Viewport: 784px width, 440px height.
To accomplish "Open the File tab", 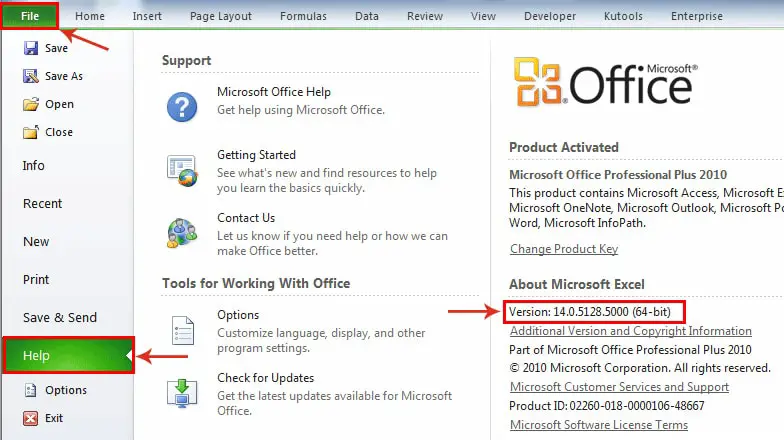I will coord(30,16).
